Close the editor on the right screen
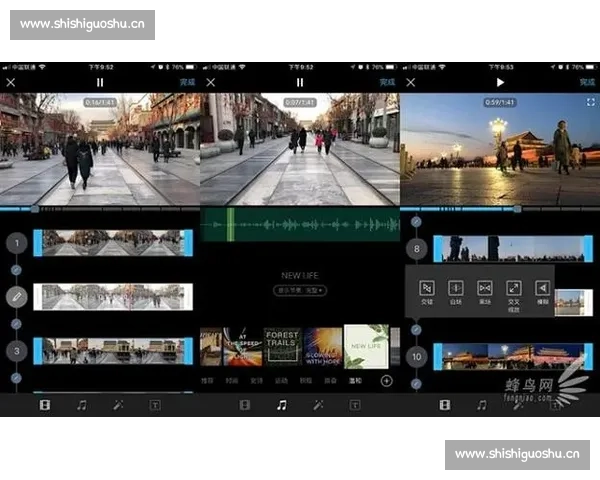Screen dimensions: 600x480 (x=411, y=82)
